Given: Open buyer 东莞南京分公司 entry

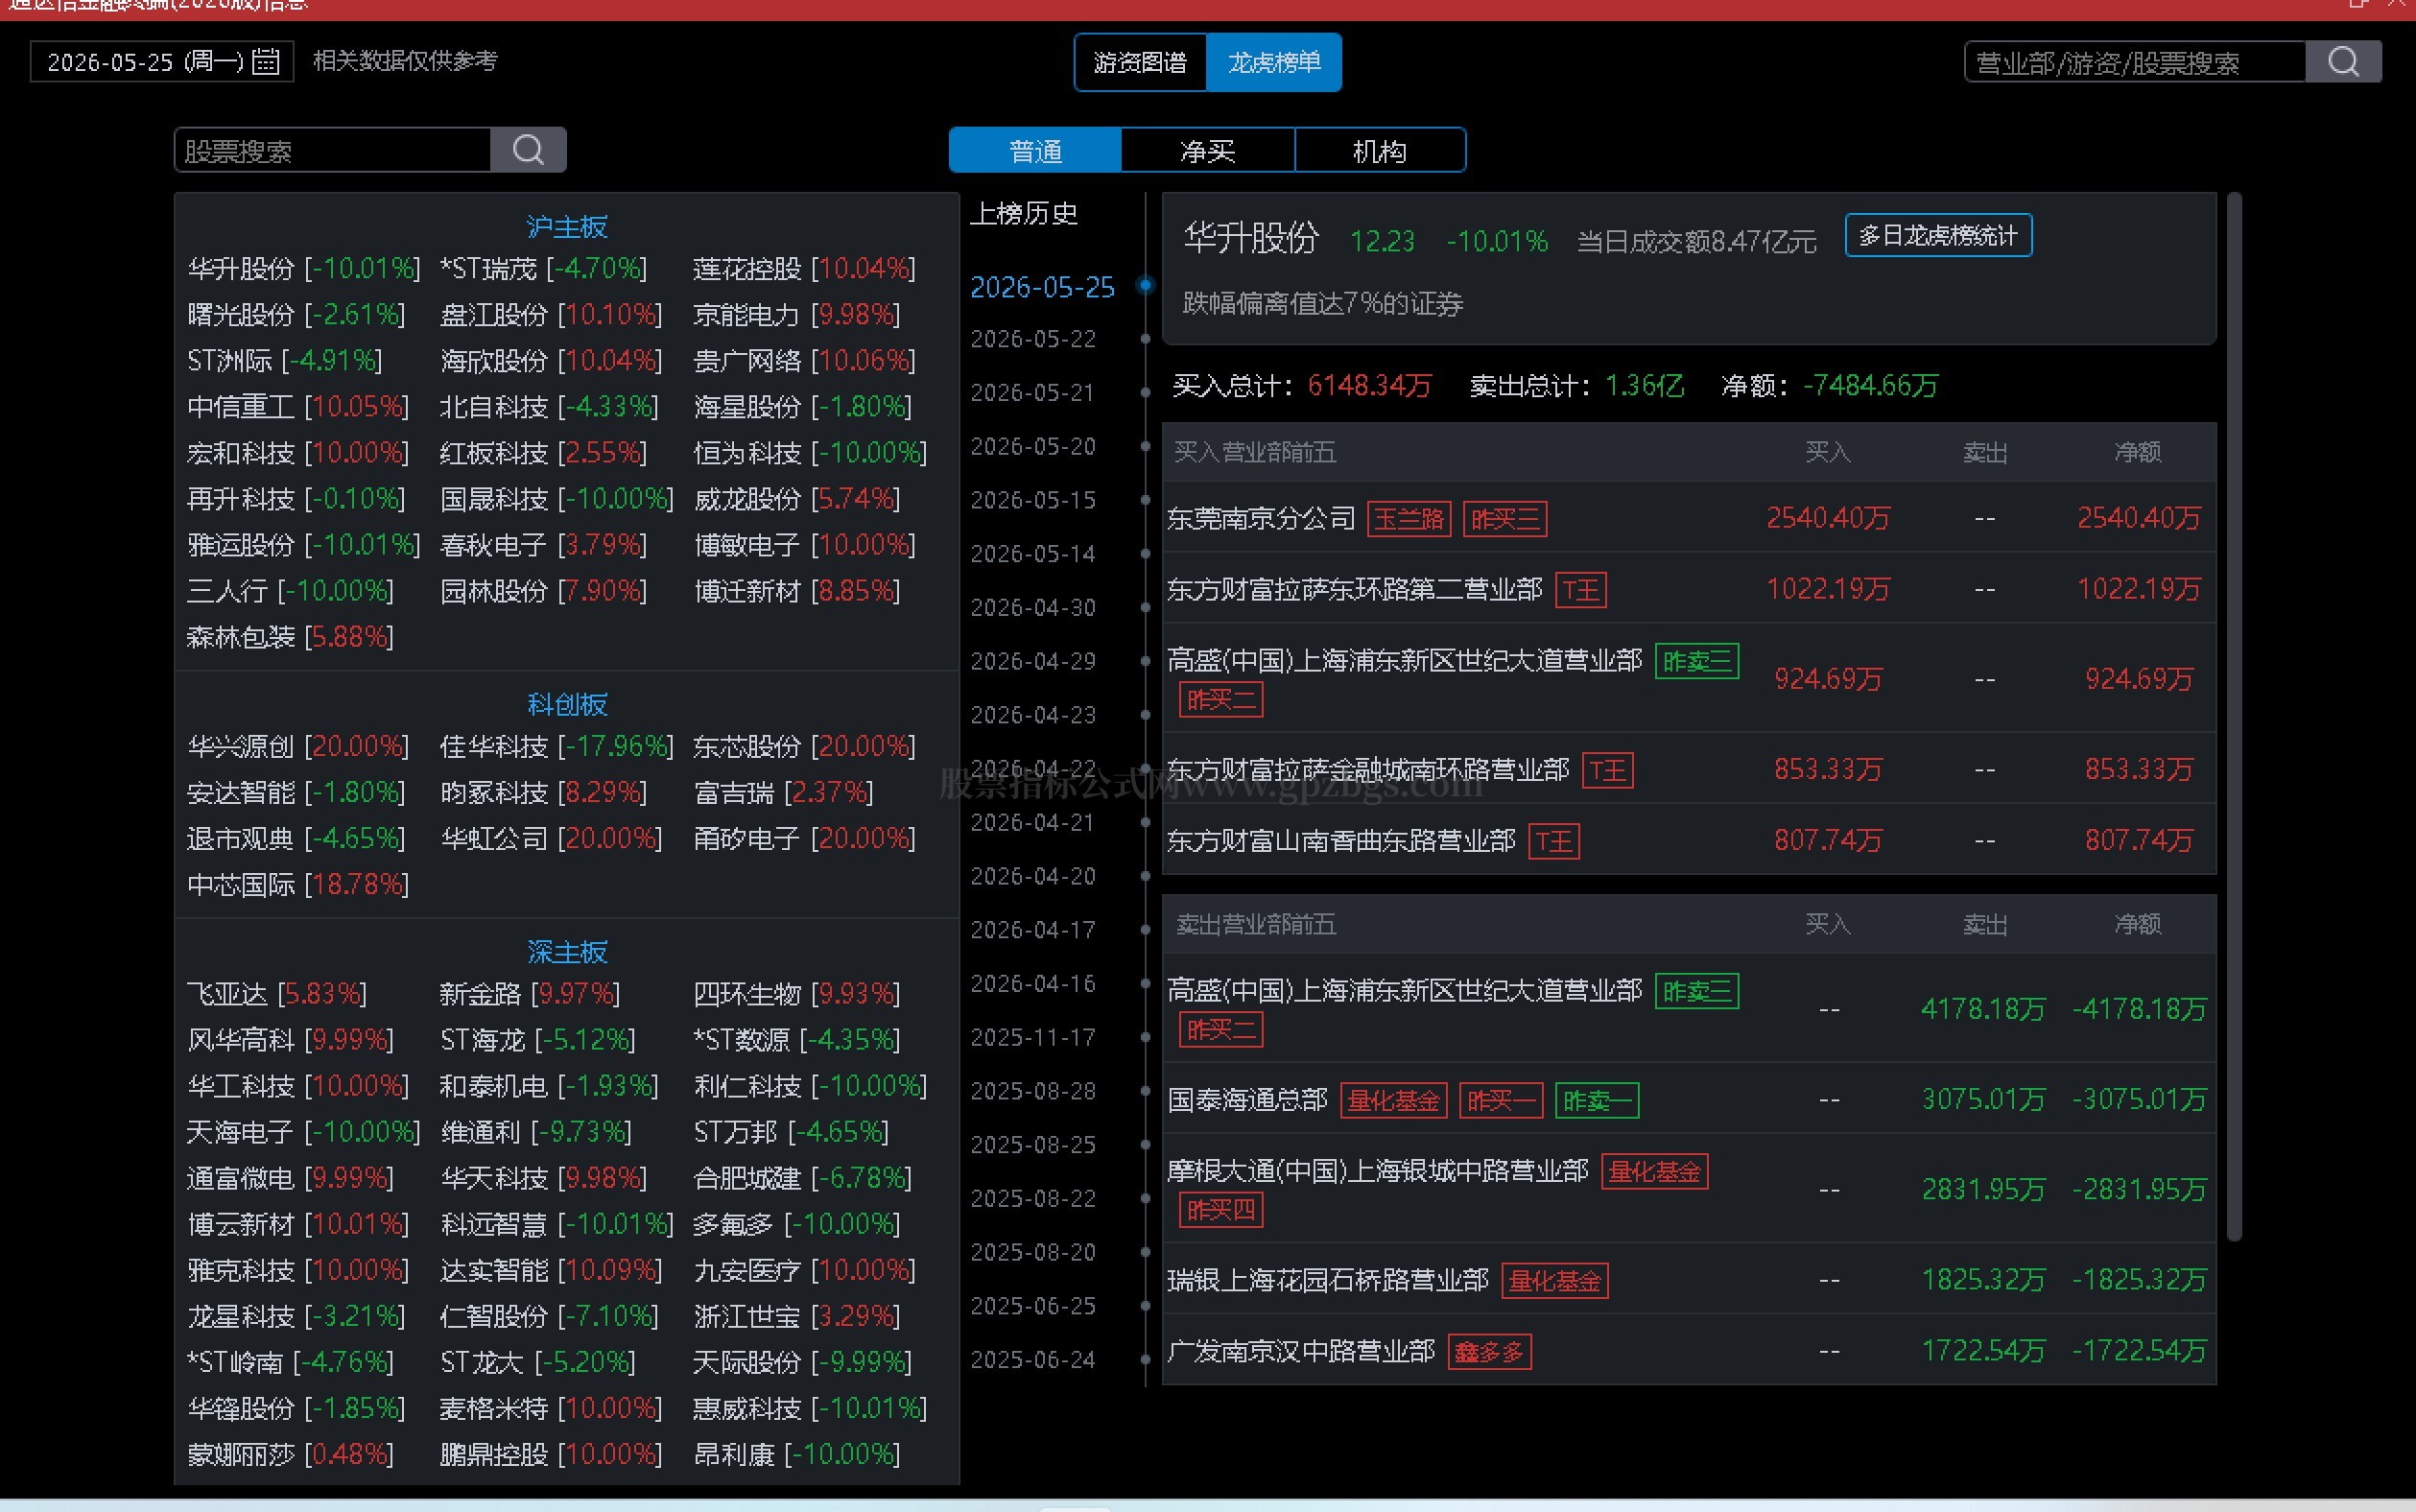Looking at the screenshot, I should pos(1260,518).
